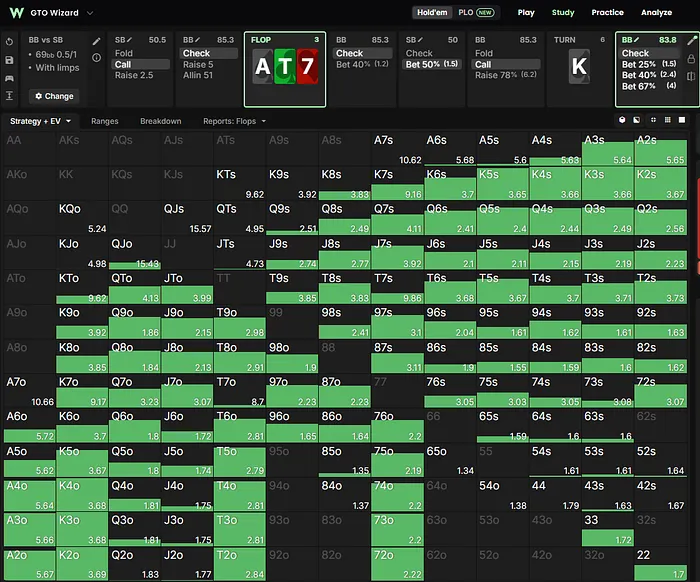Click the KQo hand cell

(x=83, y=218)
